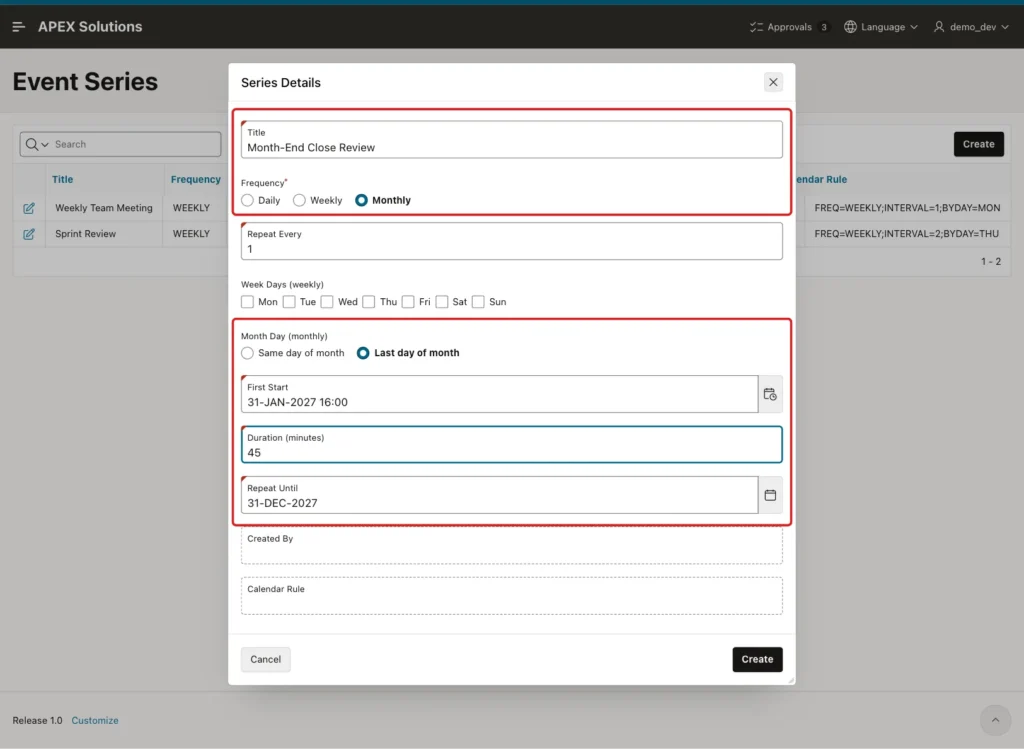Close the Series Details dialog
Viewport: 1024px width, 749px height.
(x=773, y=82)
